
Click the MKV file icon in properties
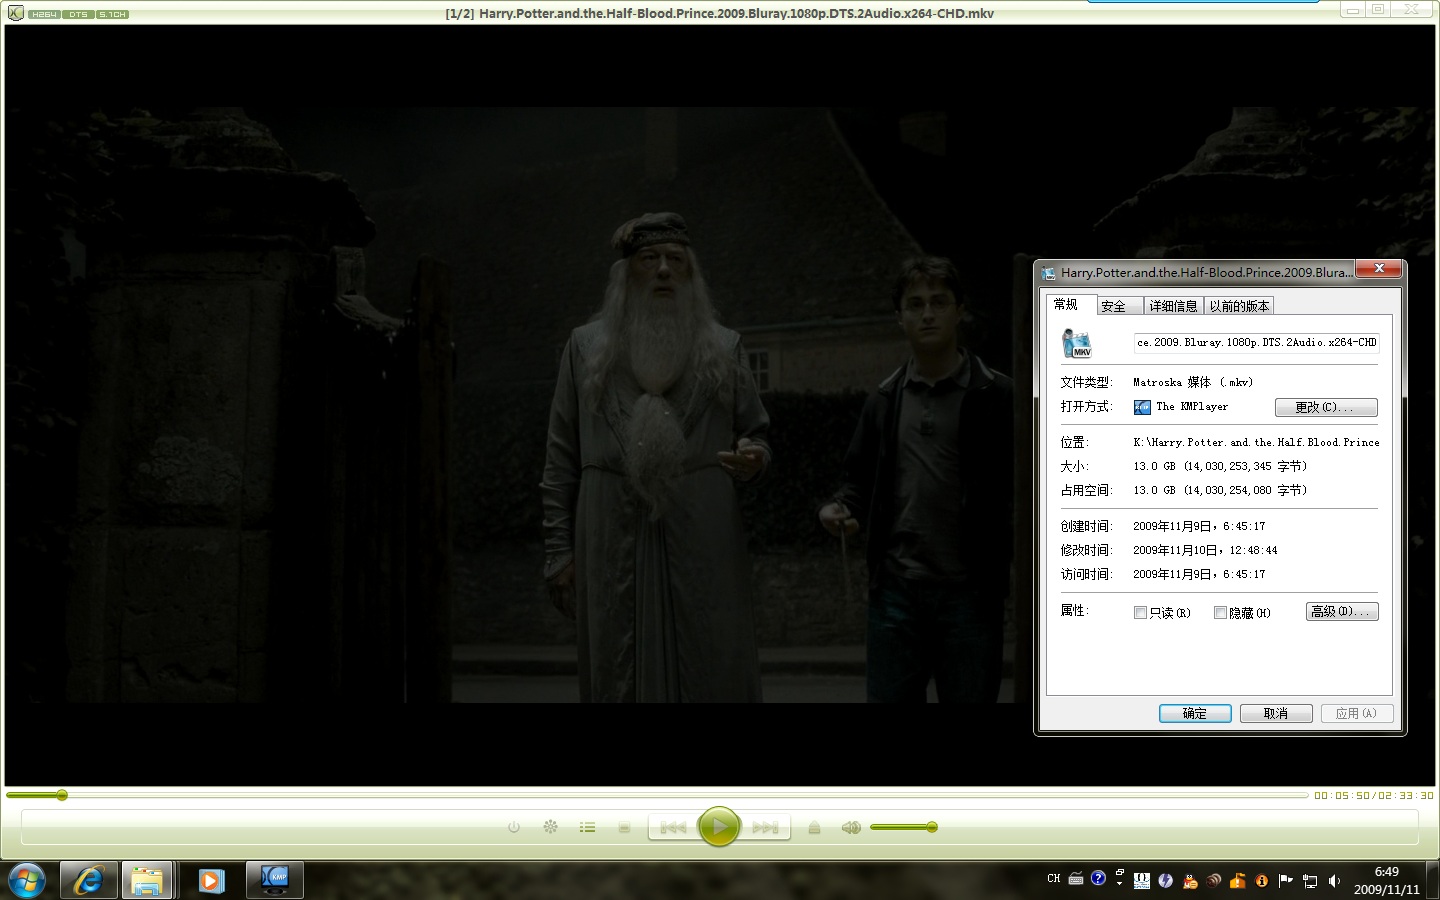coord(1076,343)
